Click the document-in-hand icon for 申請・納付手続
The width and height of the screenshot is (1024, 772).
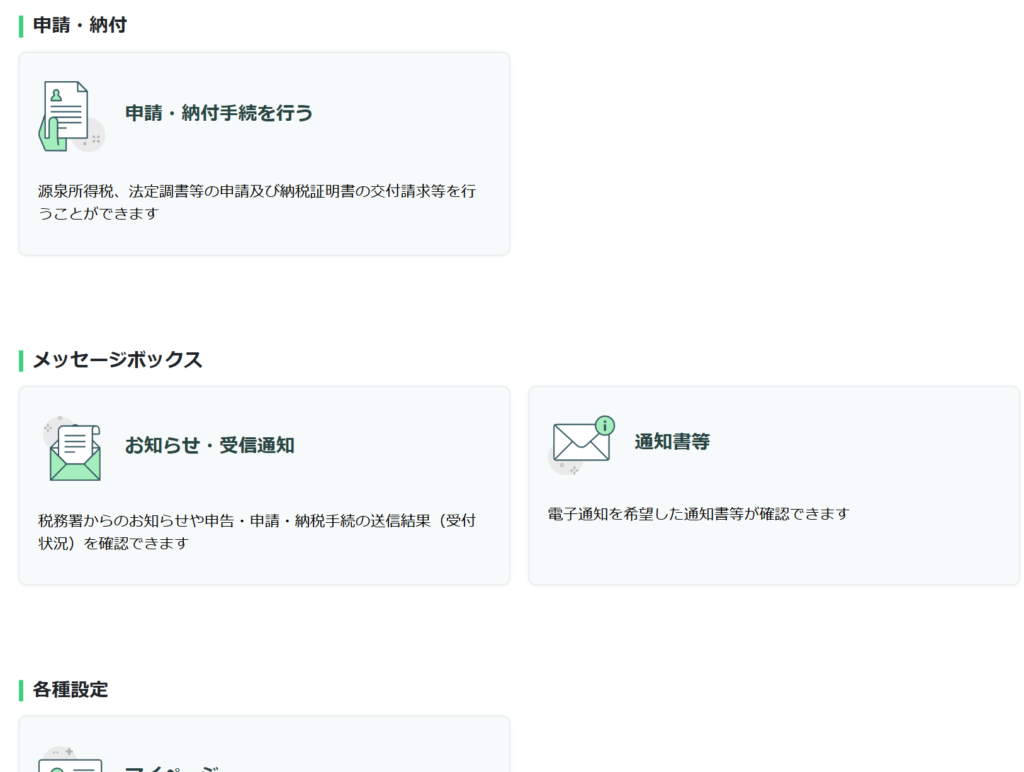pyautogui.click(x=69, y=116)
